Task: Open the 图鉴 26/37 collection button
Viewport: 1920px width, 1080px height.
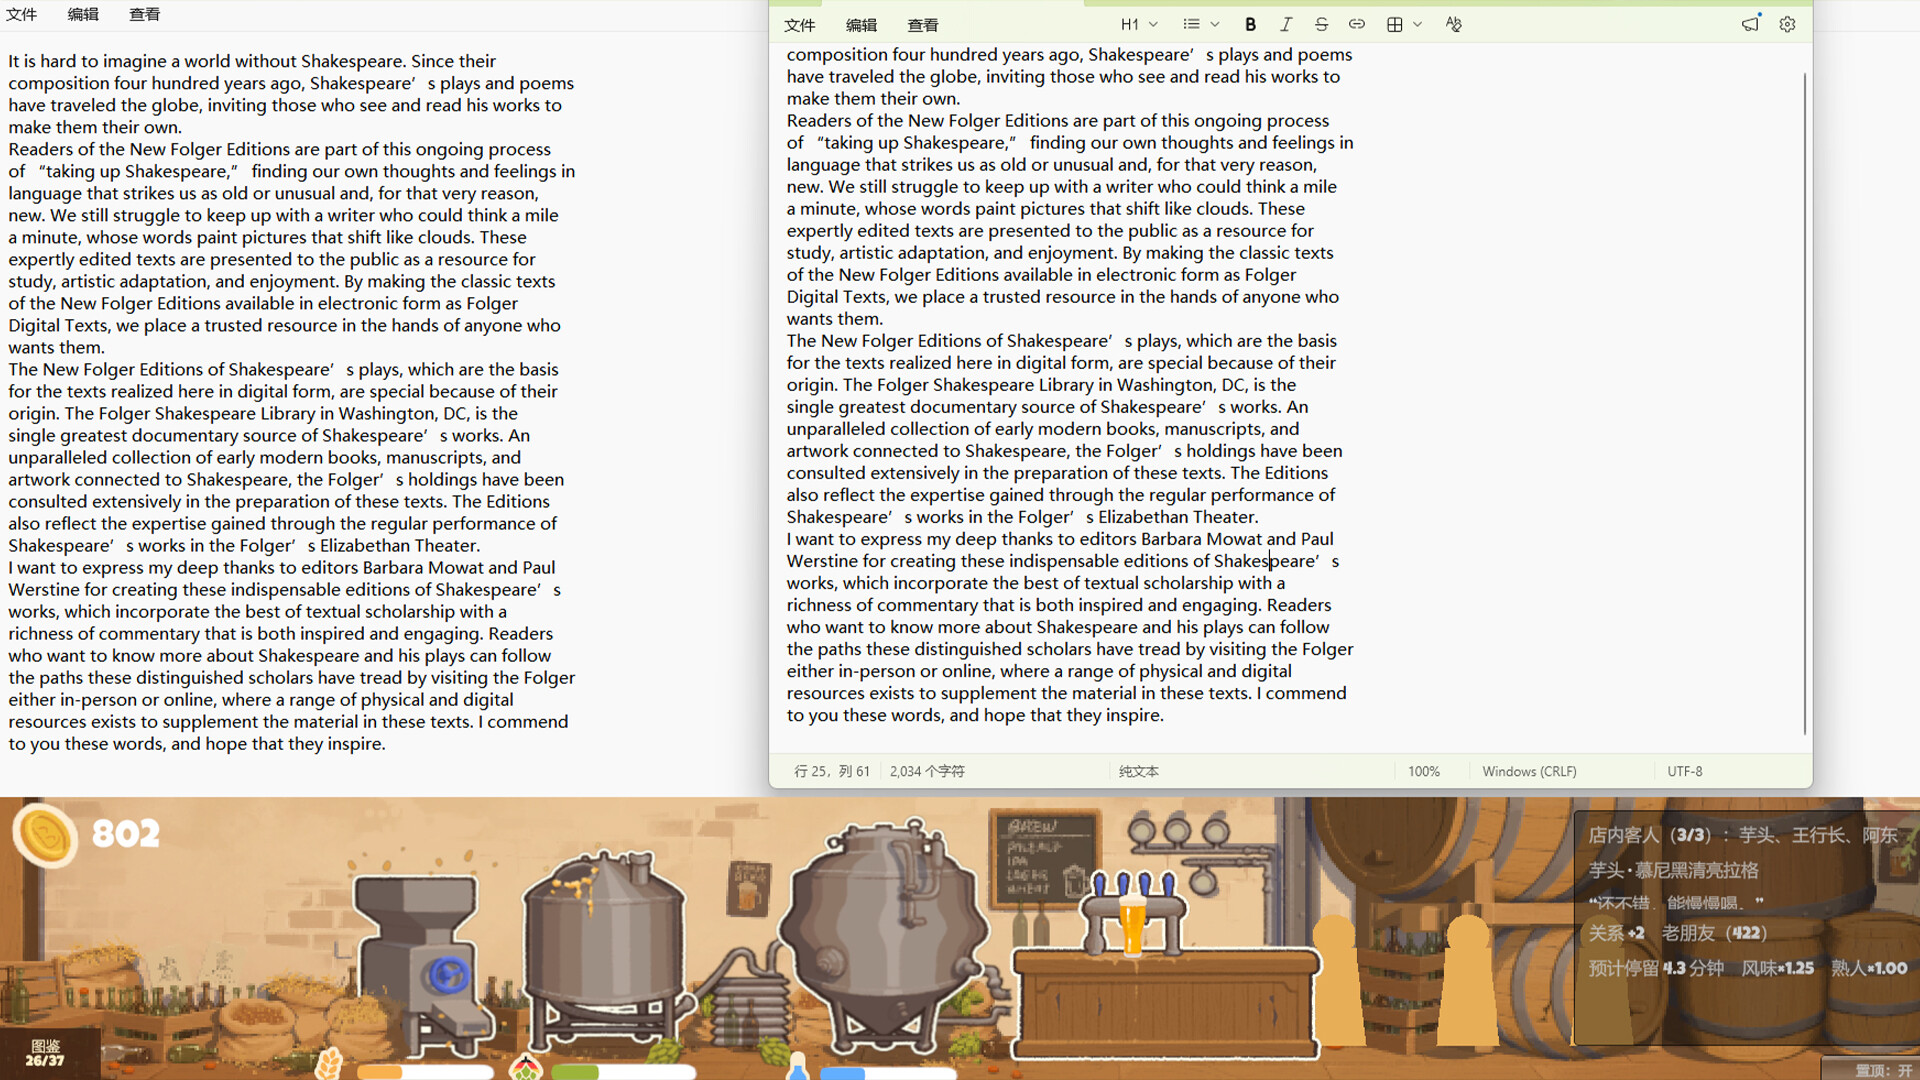Action: (x=45, y=1053)
